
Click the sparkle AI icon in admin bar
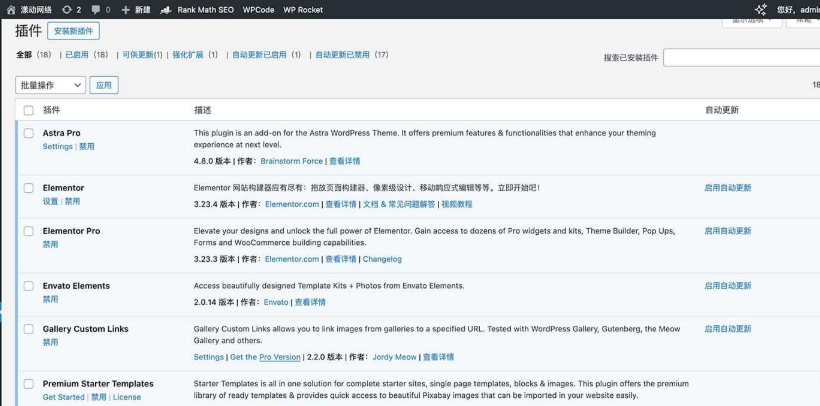[x=761, y=9]
